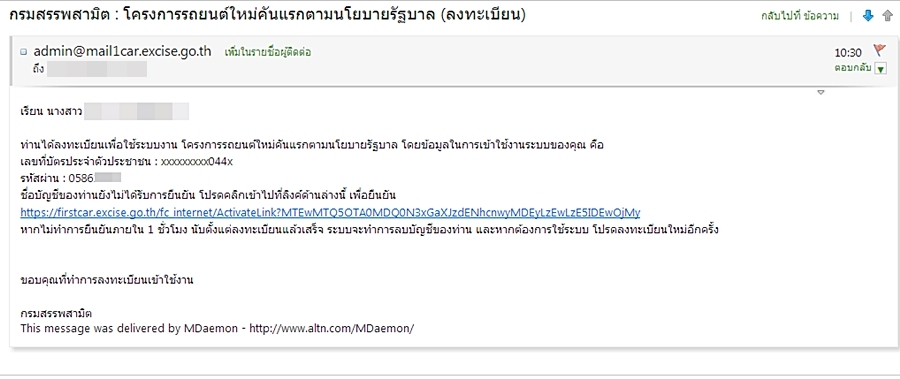Viewport: 900px width, 379px height.
Task: Click sender admin@mail1car.excise.go.th address
Action: tap(122, 51)
